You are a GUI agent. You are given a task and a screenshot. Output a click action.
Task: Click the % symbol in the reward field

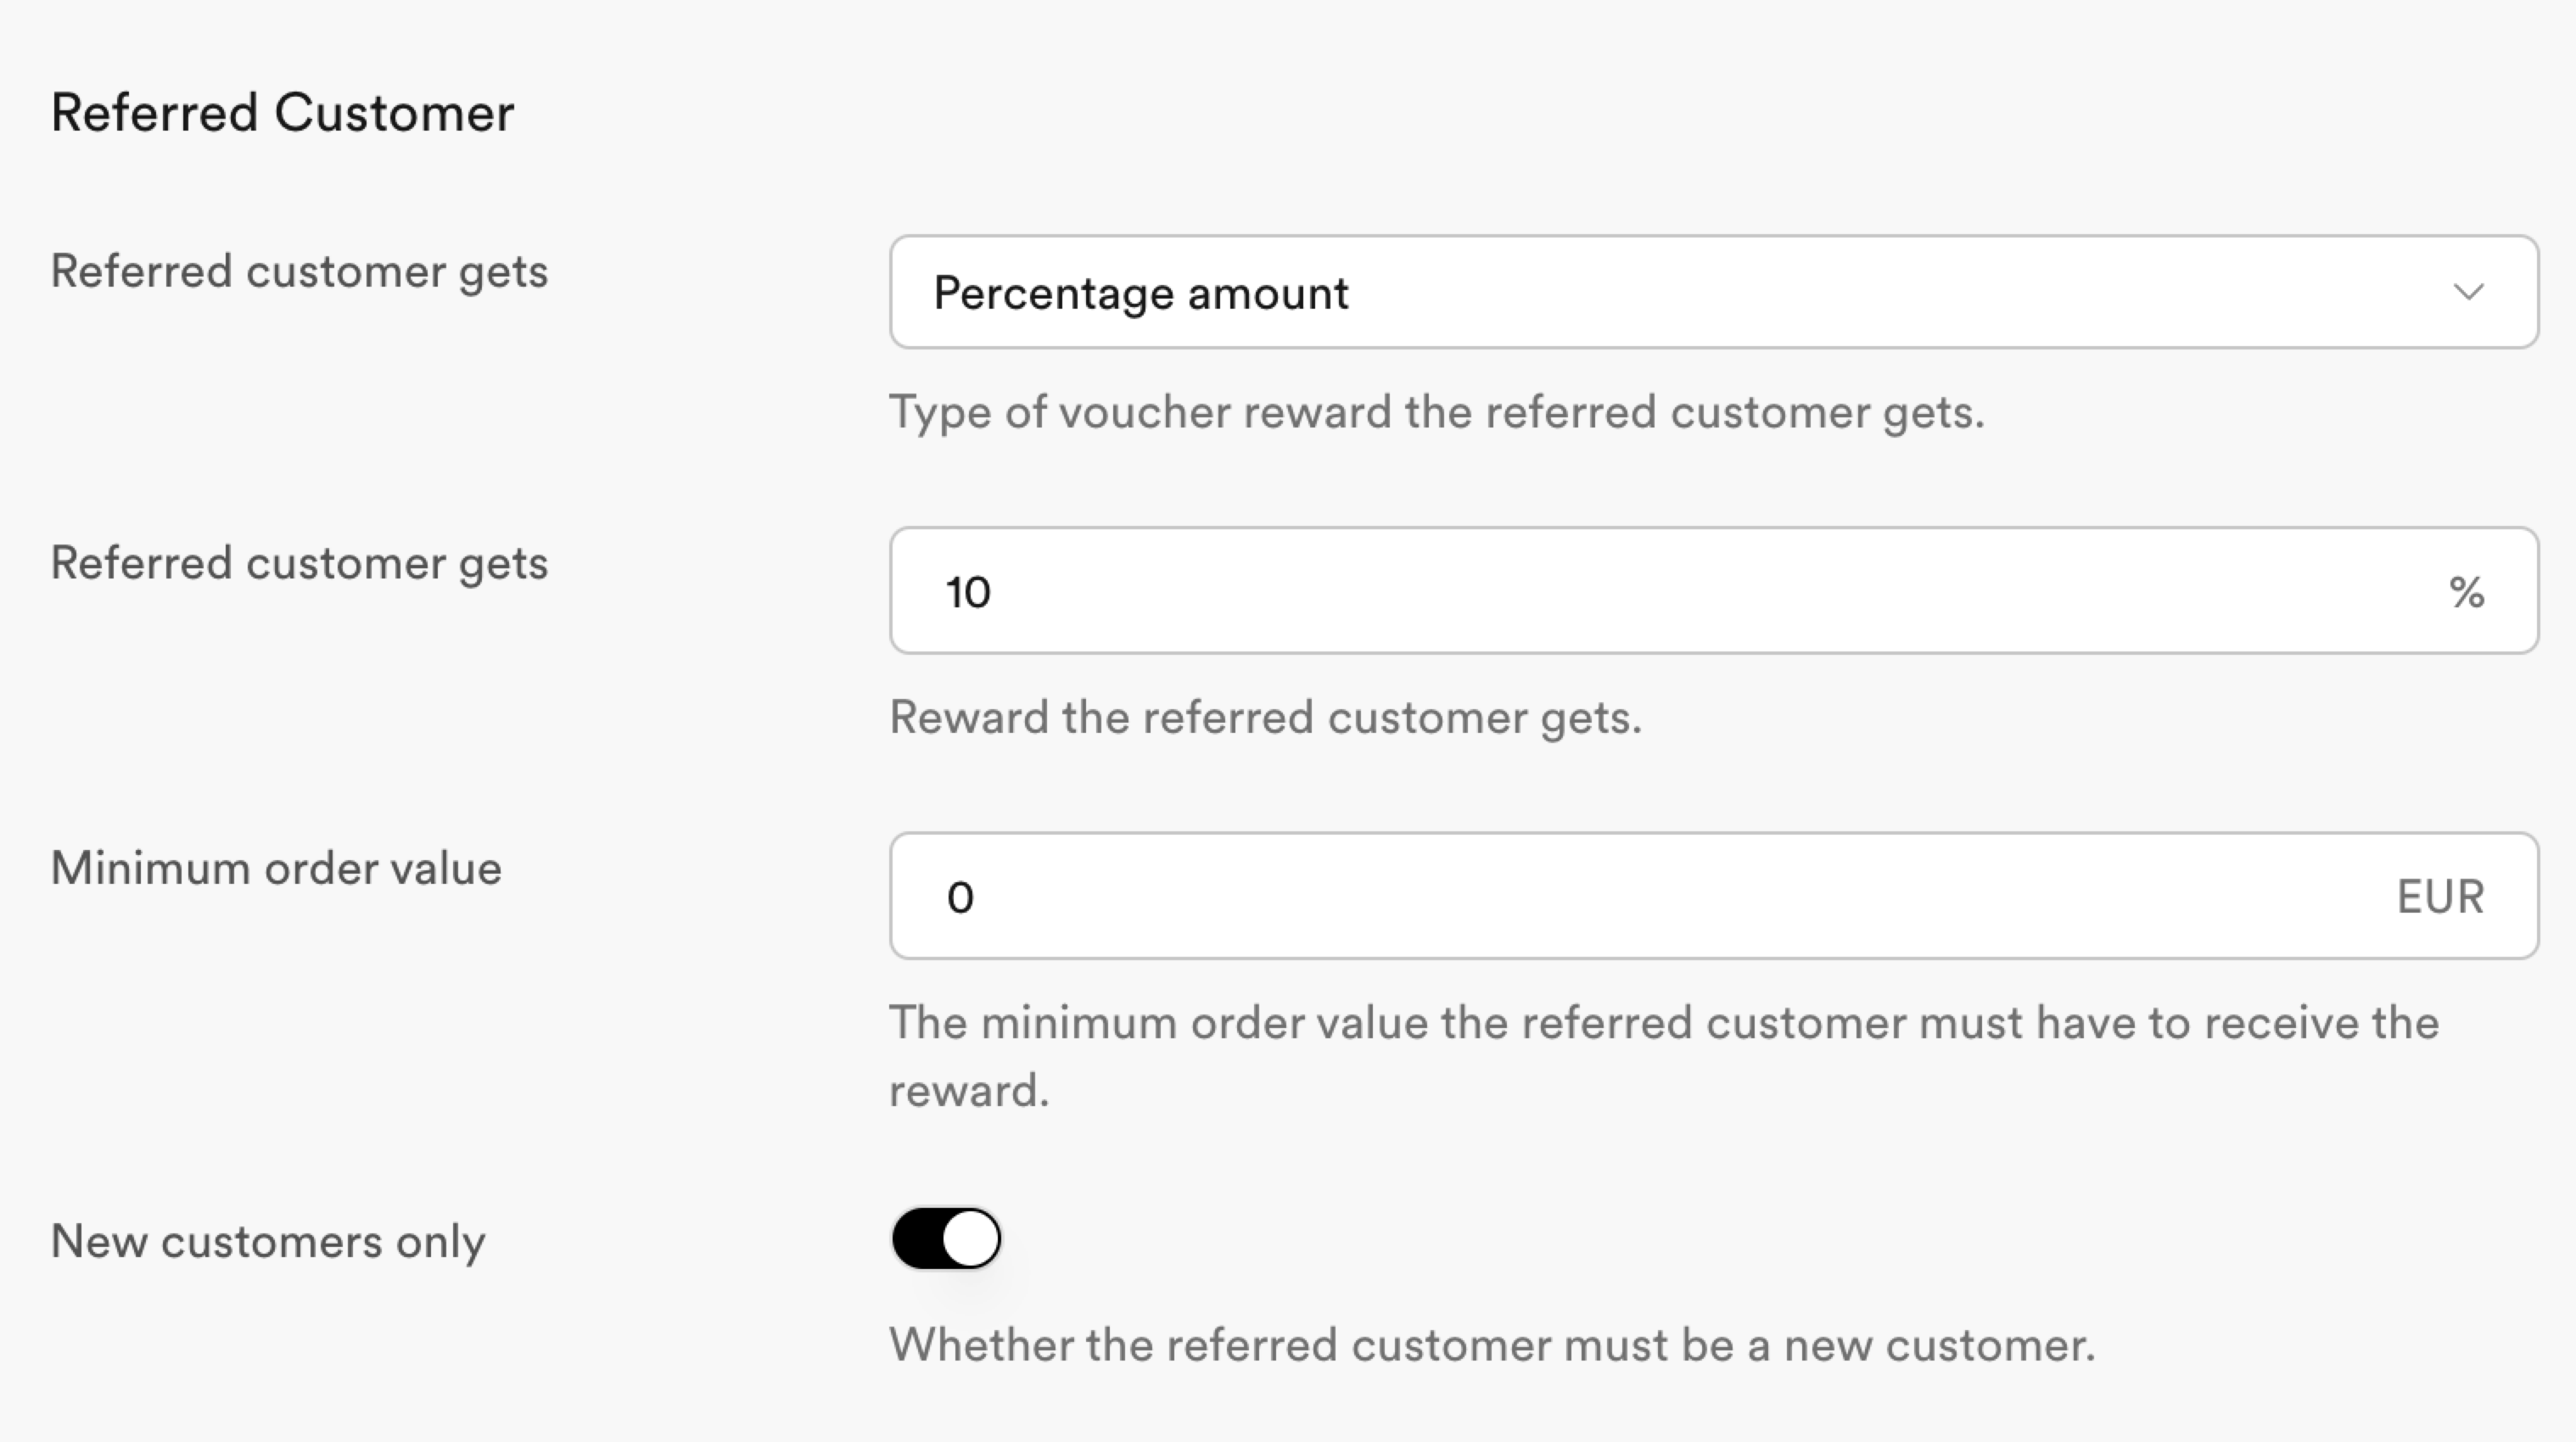(2467, 592)
